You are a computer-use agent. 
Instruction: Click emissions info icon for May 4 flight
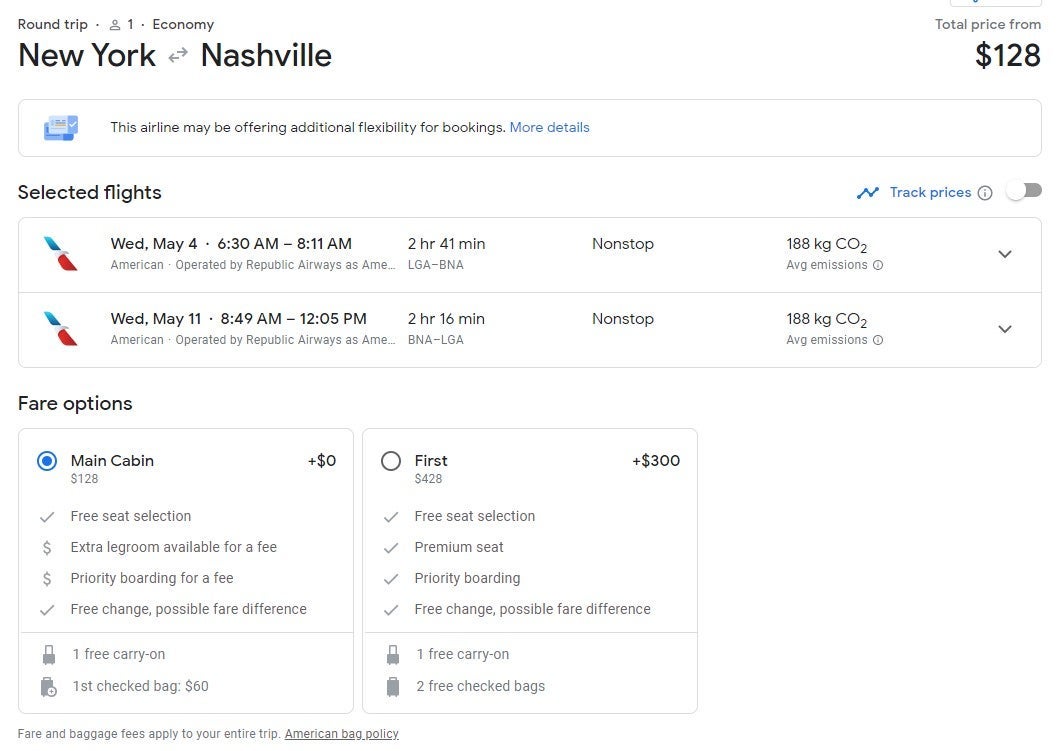(878, 266)
